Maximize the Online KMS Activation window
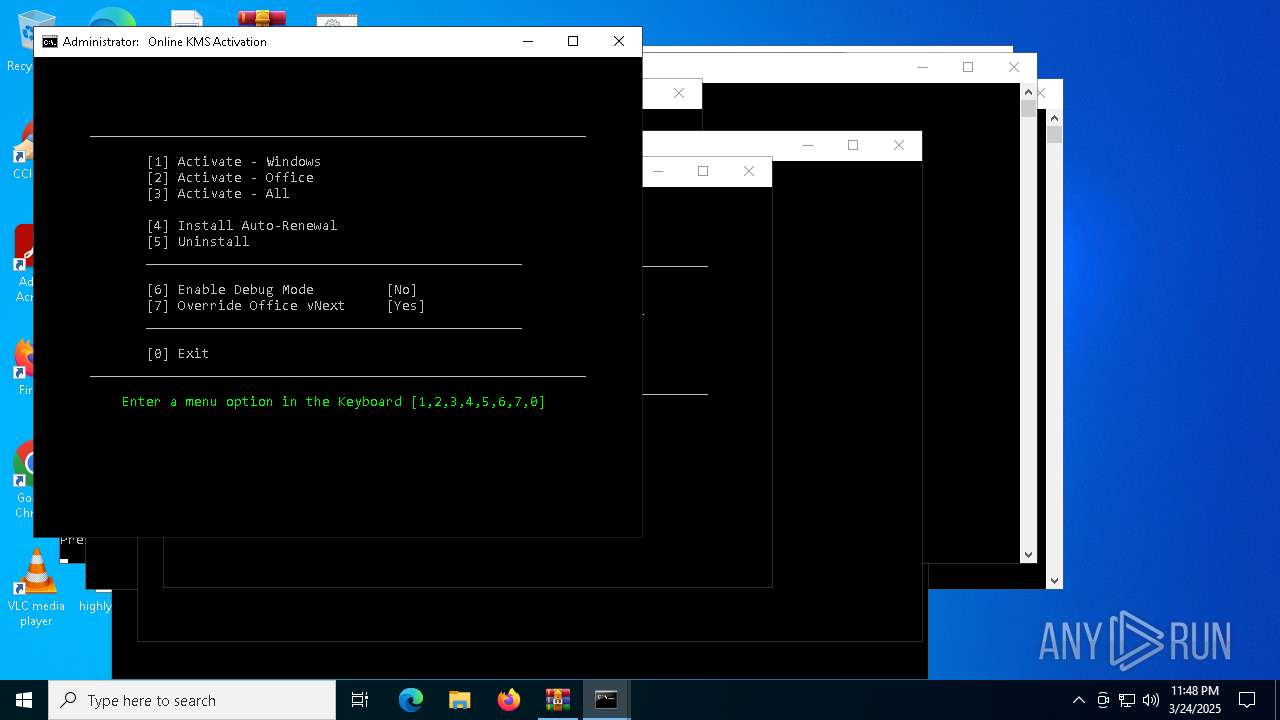Viewport: 1280px width, 720px height. (573, 41)
